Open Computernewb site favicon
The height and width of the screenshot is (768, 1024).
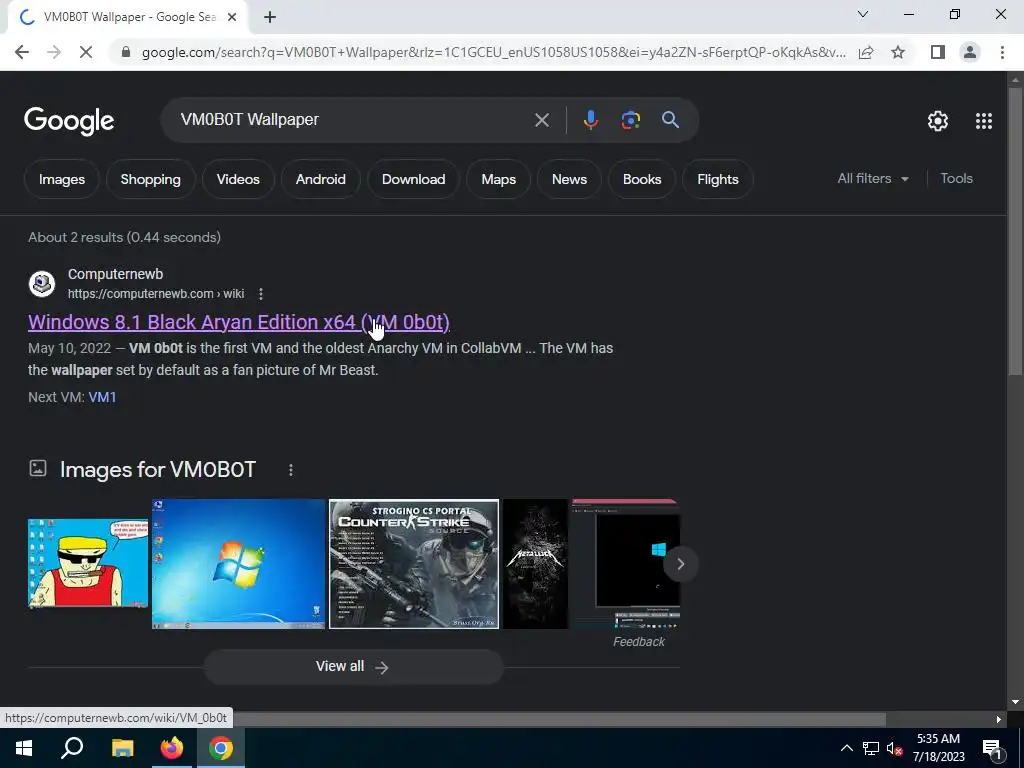coord(42,284)
